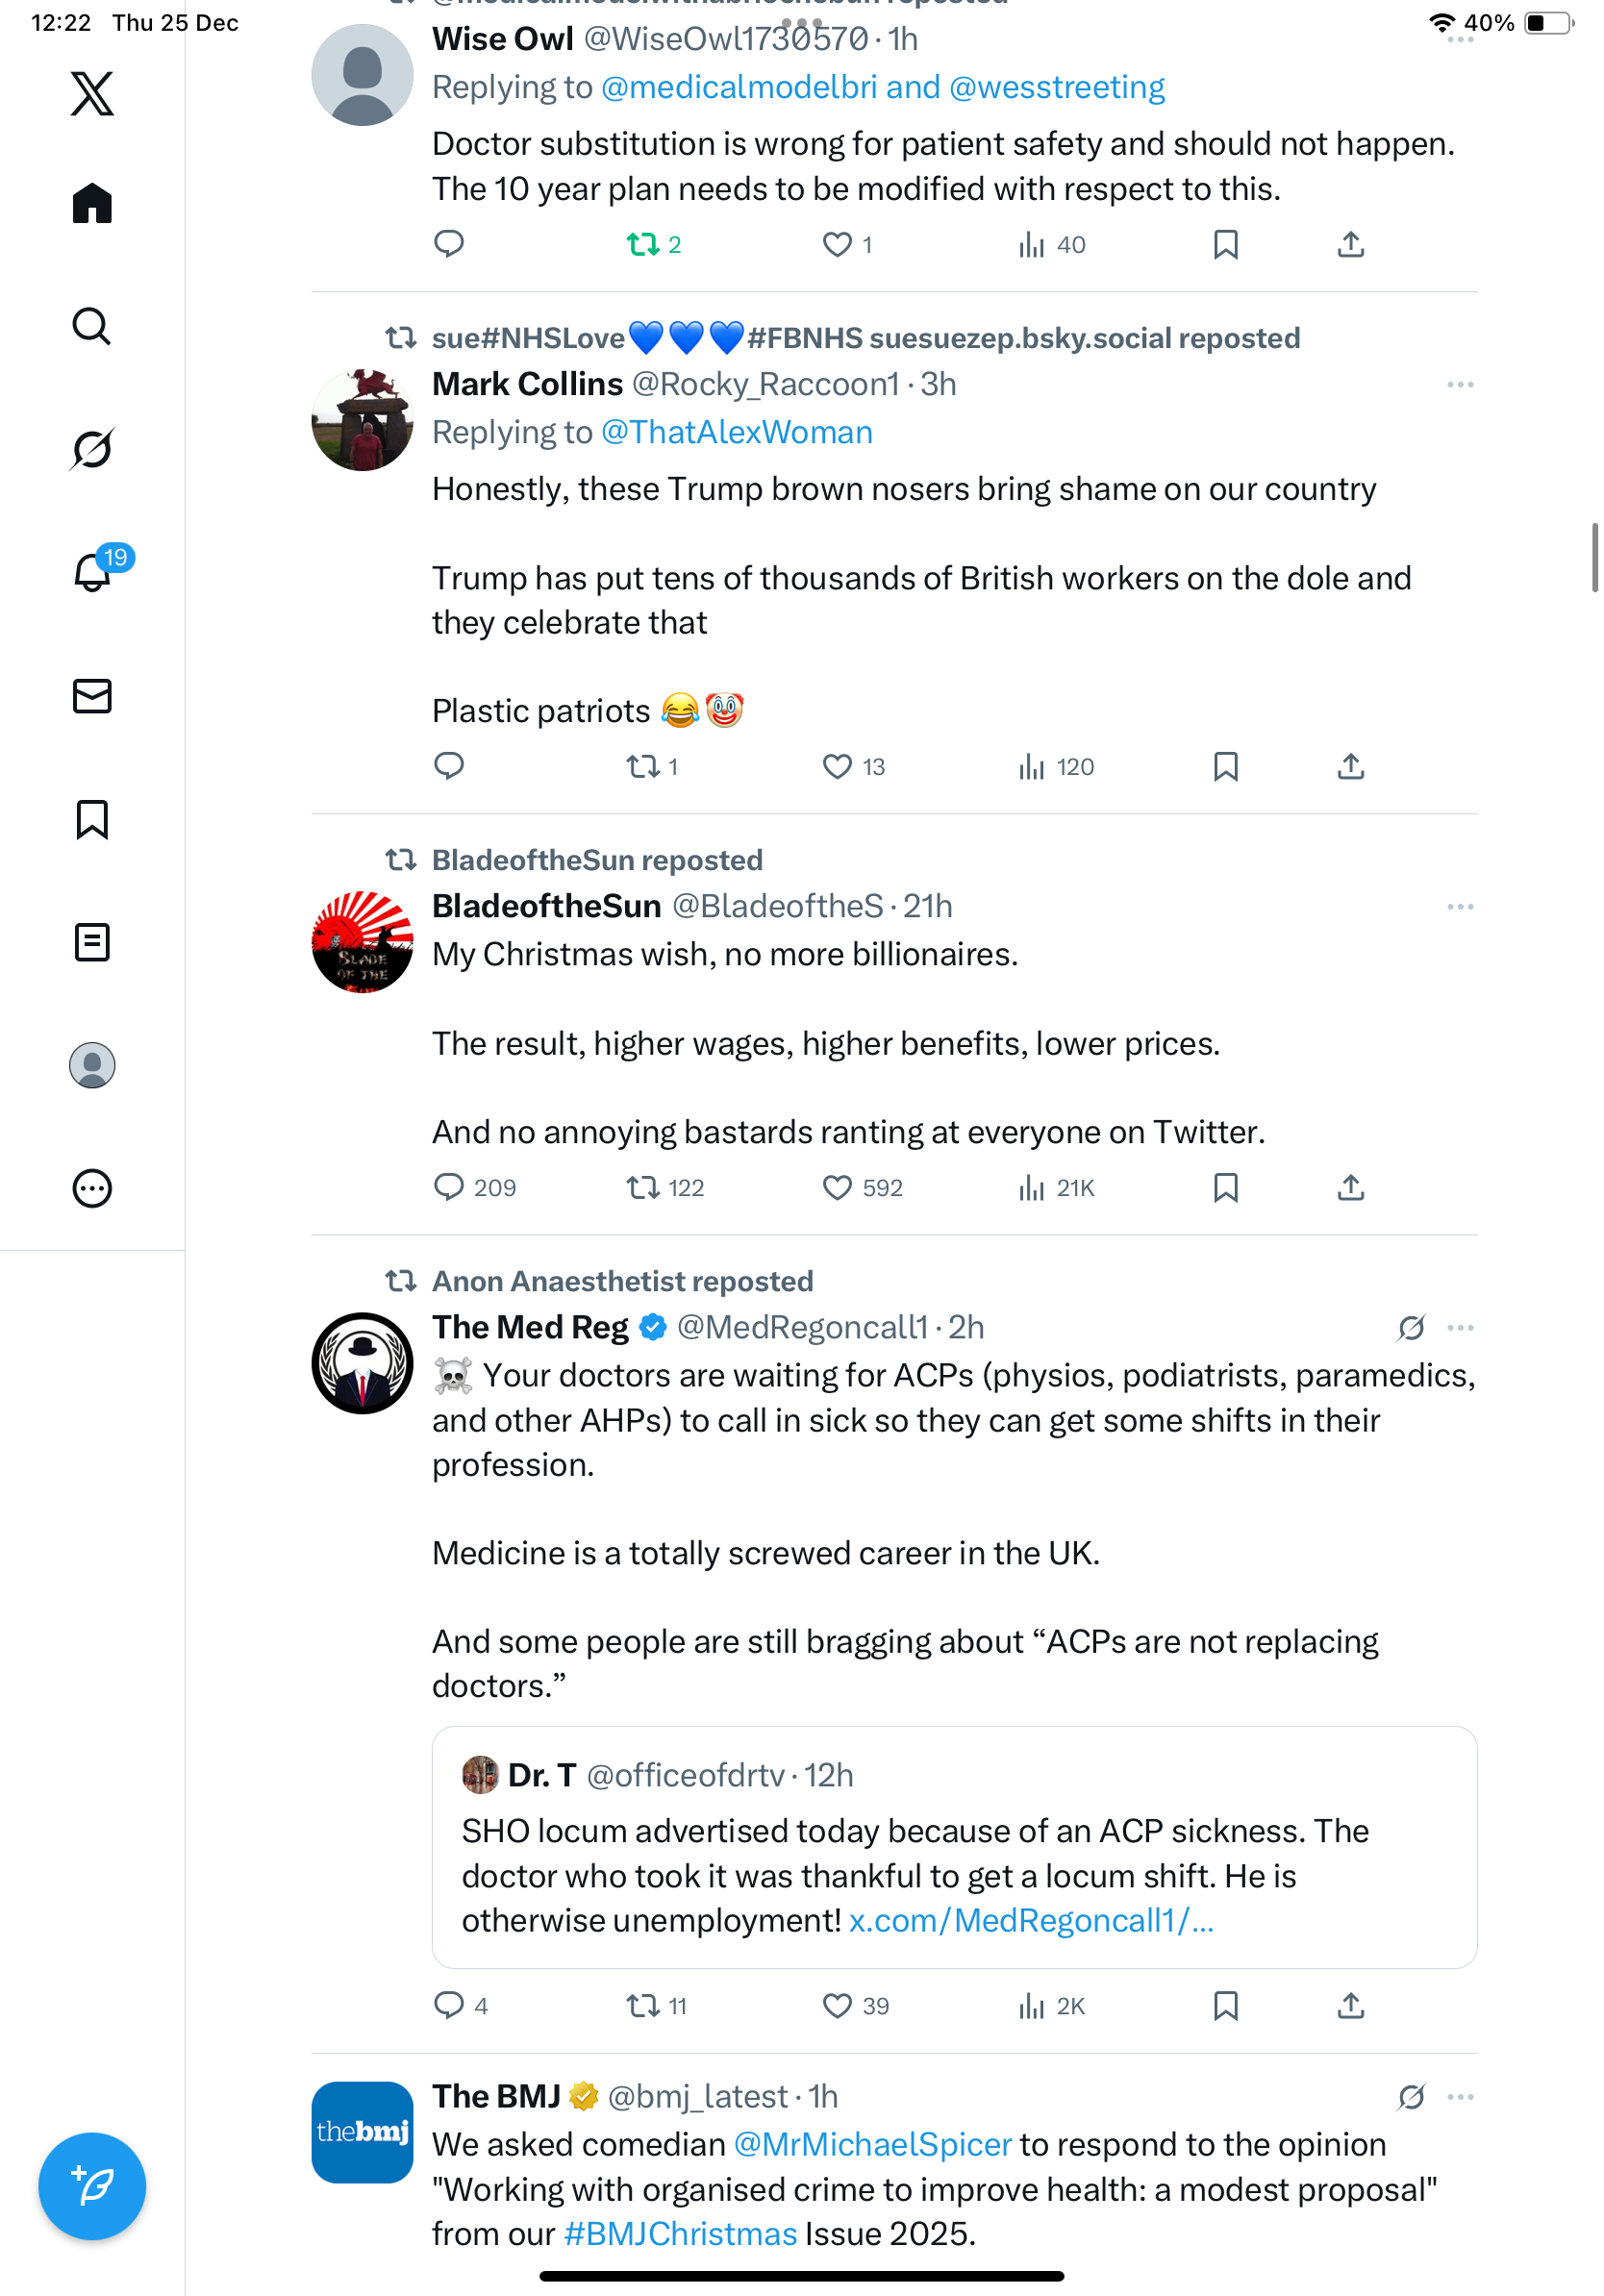The height and width of the screenshot is (2296, 1604).
Task: Undo repost on Wise Owl's post
Action: [x=642, y=245]
